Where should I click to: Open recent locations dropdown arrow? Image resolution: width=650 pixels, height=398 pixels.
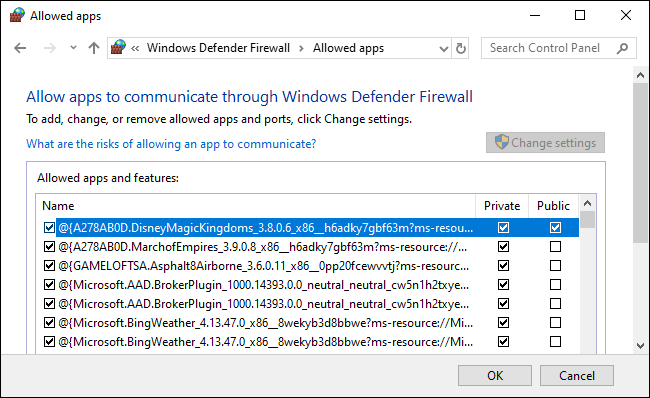73,48
